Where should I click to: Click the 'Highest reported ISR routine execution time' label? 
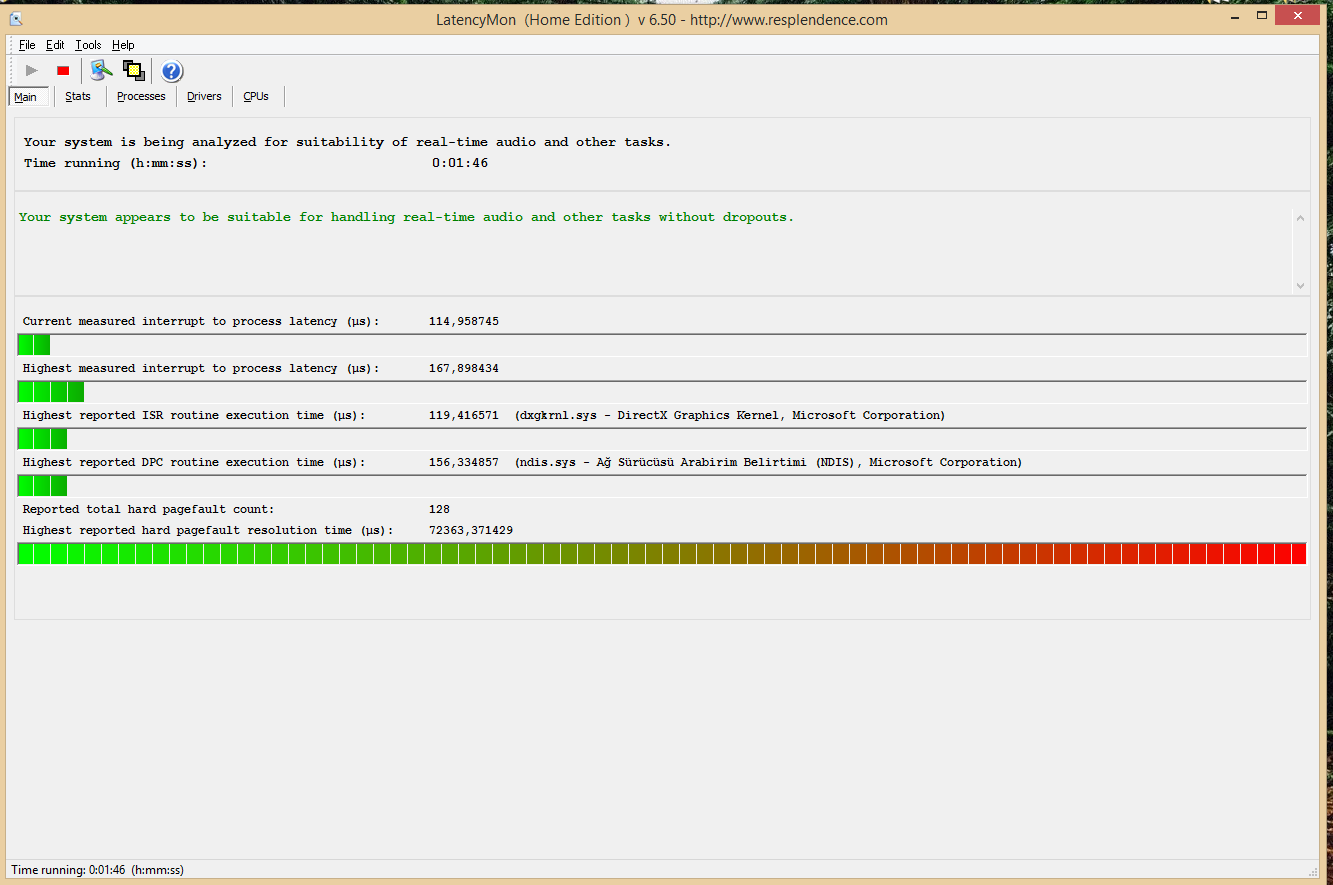click(x=194, y=415)
